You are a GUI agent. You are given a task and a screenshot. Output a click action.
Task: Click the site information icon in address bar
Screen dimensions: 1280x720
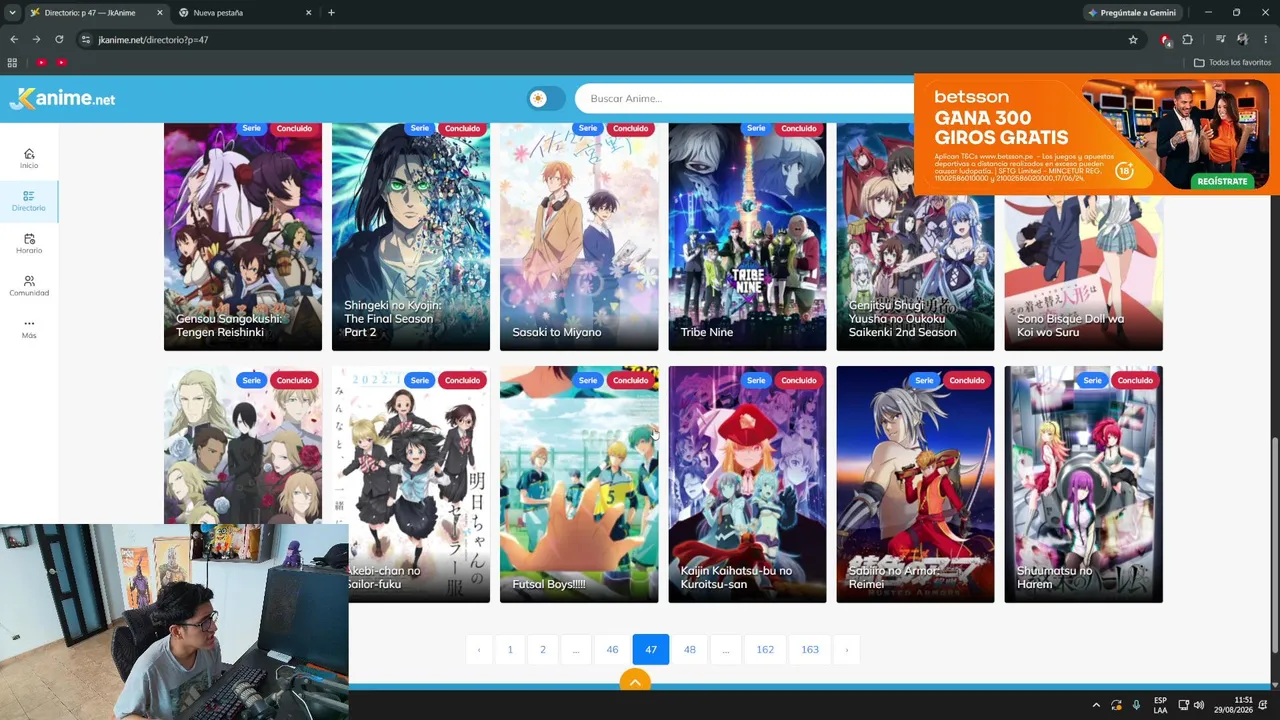[86, 40]
